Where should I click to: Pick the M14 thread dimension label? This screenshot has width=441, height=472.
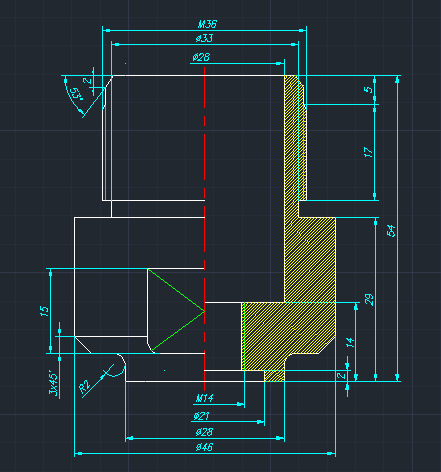pos(204,398)
